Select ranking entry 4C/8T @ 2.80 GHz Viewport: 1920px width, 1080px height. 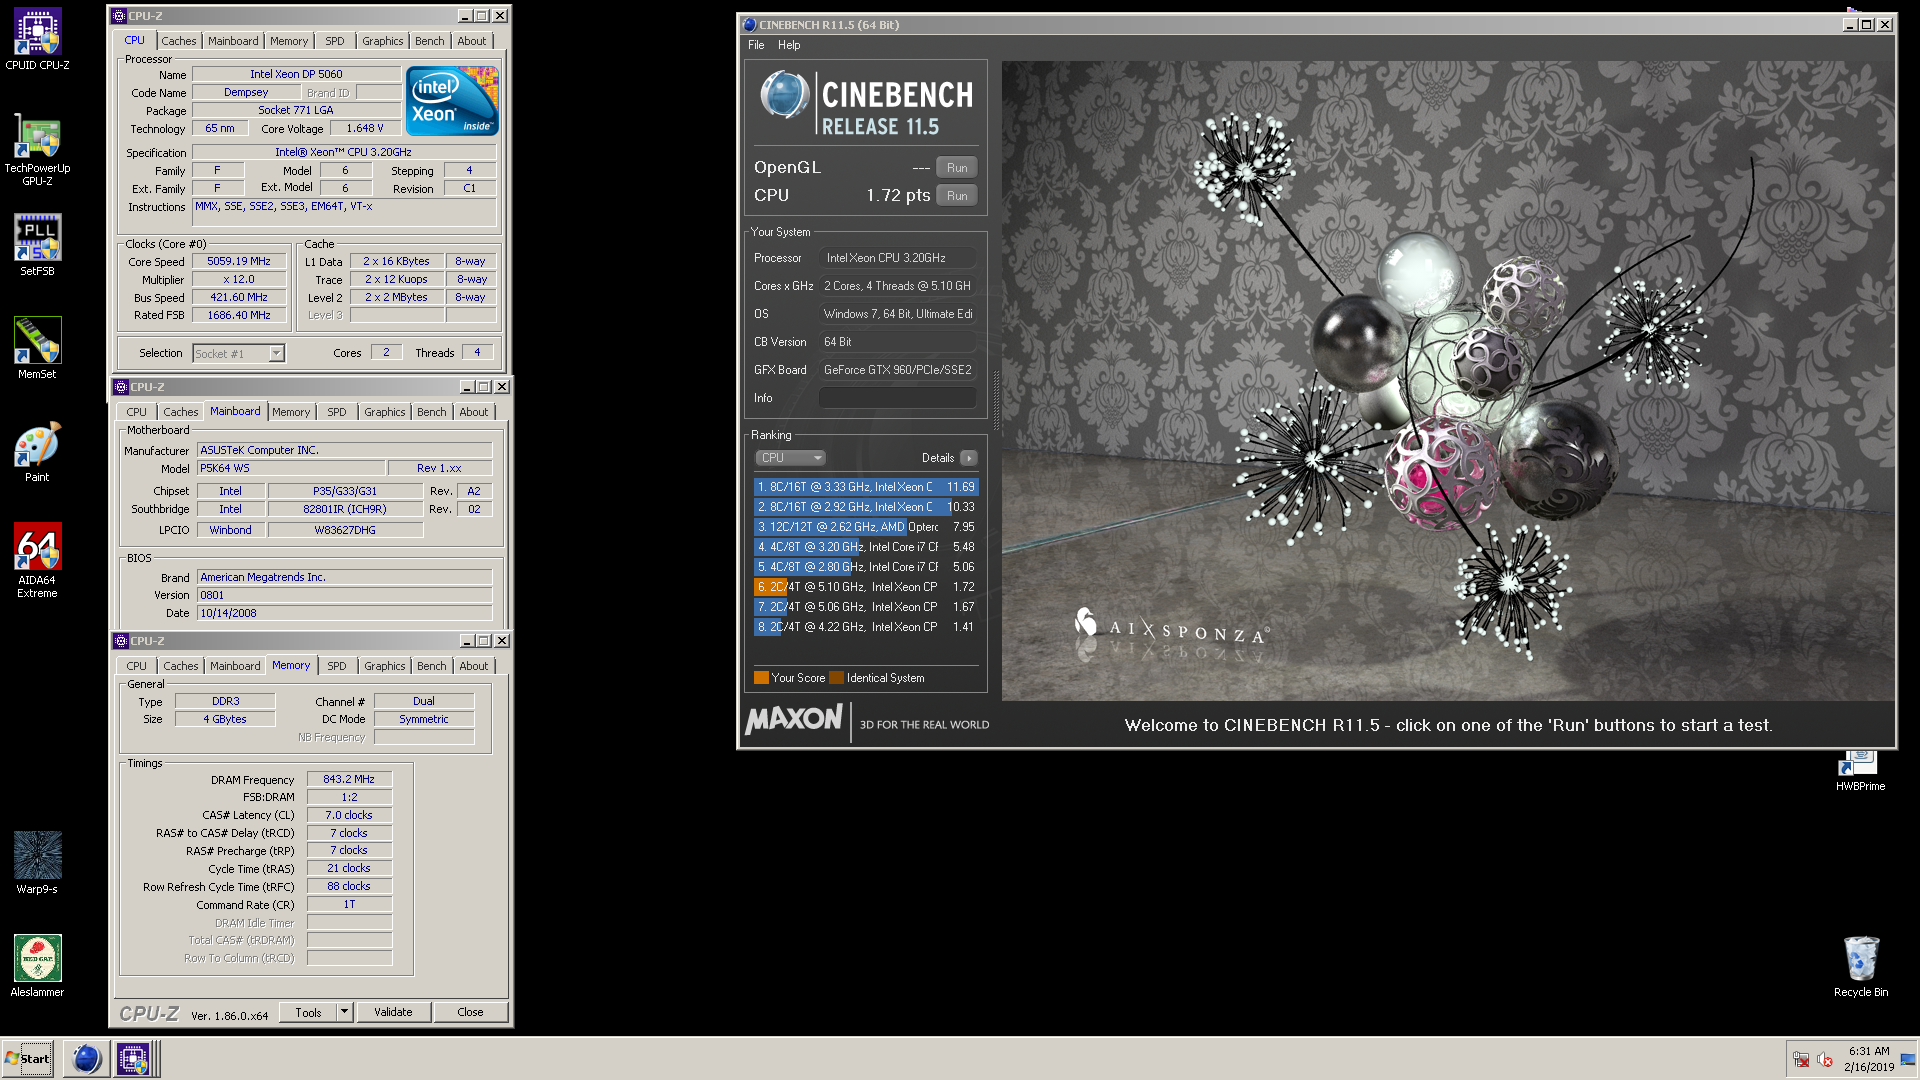pyautogui.click(x=866, y=567)
